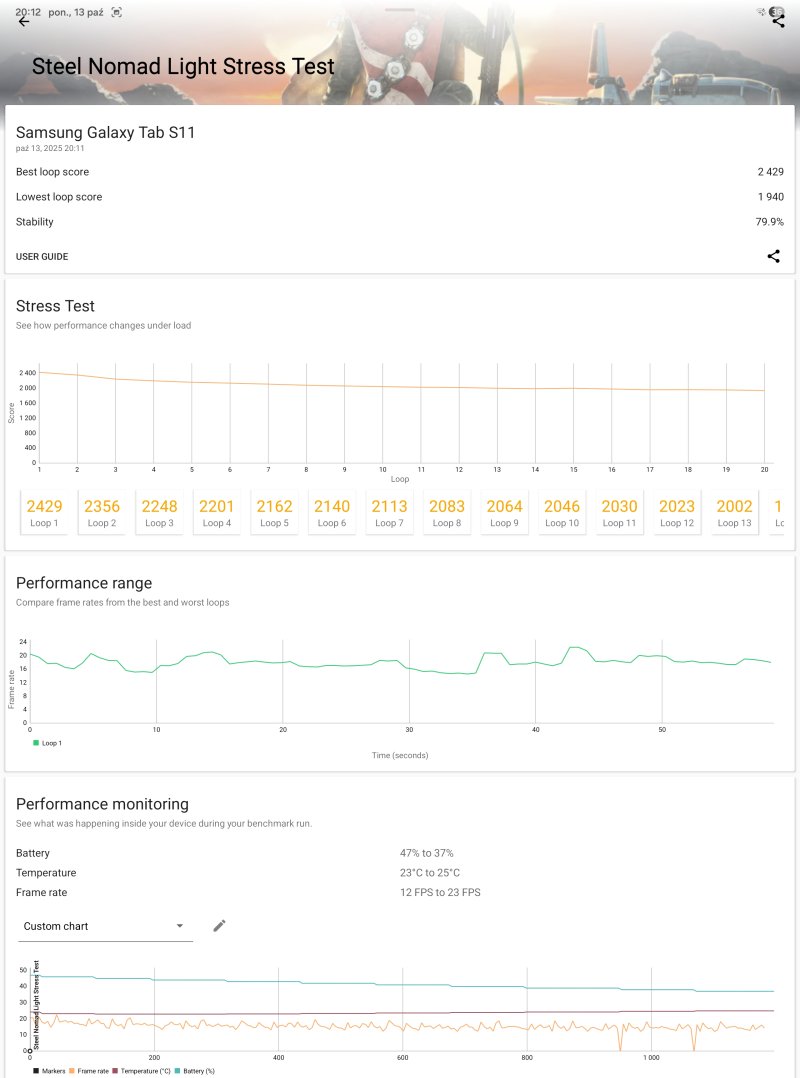Click the pencil icon to edit custom chart
This screenshot has height=1078, width=800.
point(219,926)
